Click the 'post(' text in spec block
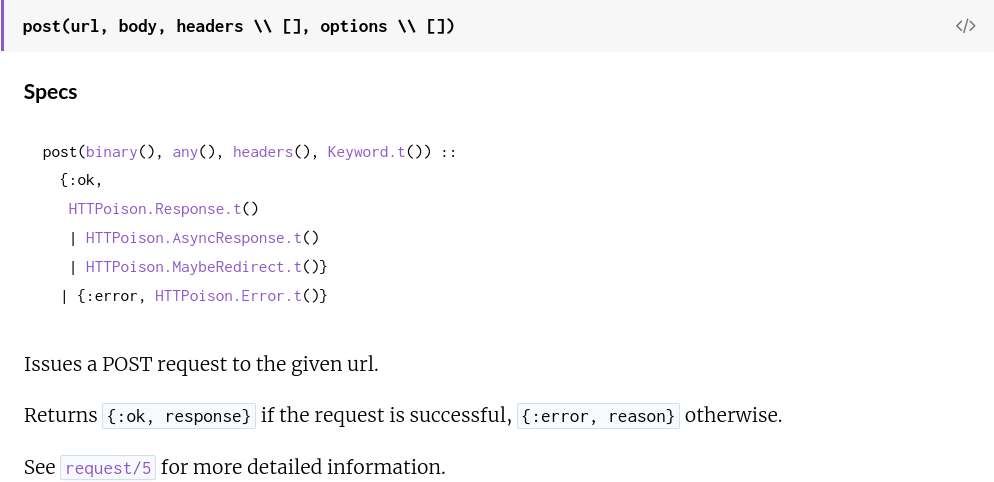The width and height of the screenshot is (994, 482). tap(64, 152)
